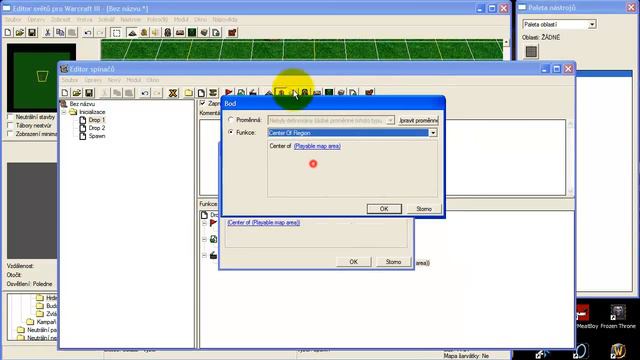Open Modul menu in World Editor
This screenshot has width=640, height=360.
181,20
